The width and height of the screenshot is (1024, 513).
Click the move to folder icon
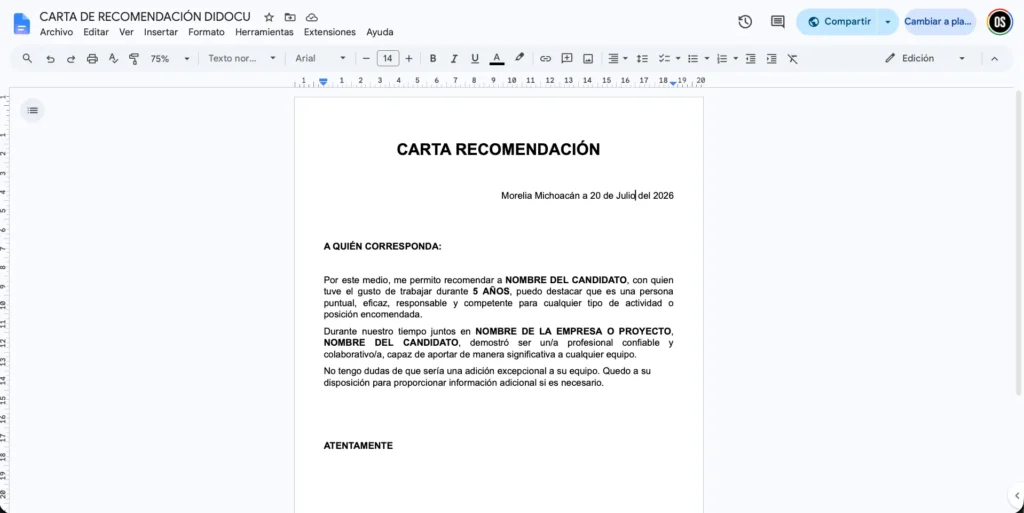coord(290,17)
